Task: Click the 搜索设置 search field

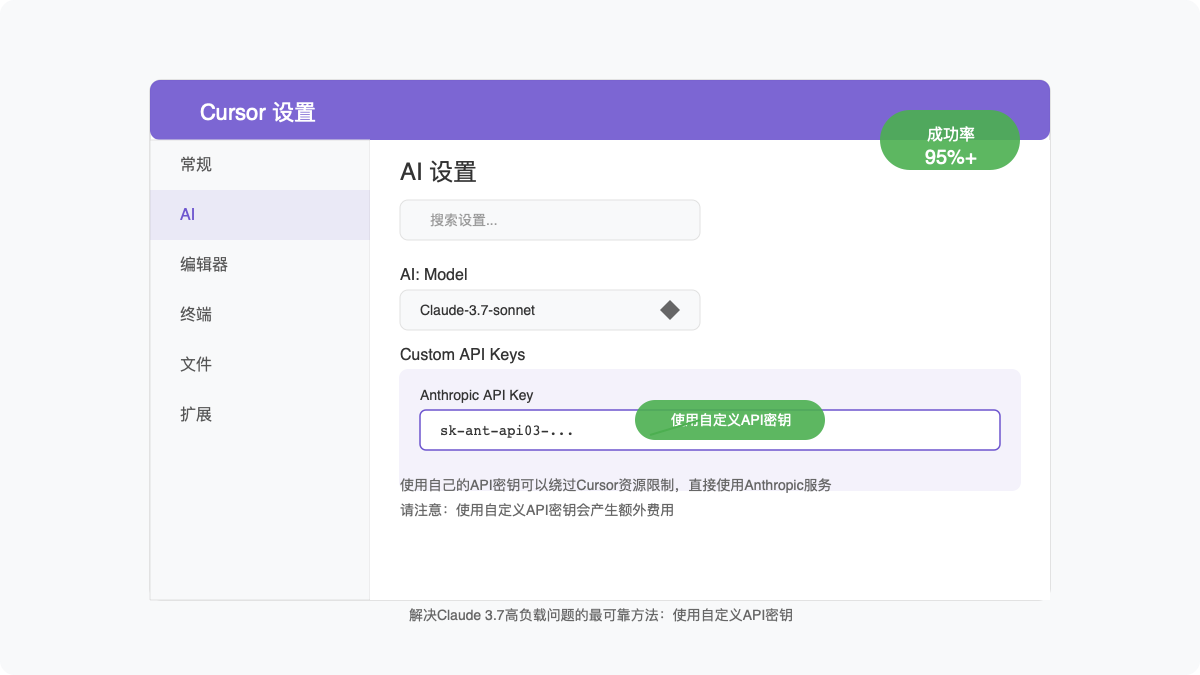Action: point(550,220)
